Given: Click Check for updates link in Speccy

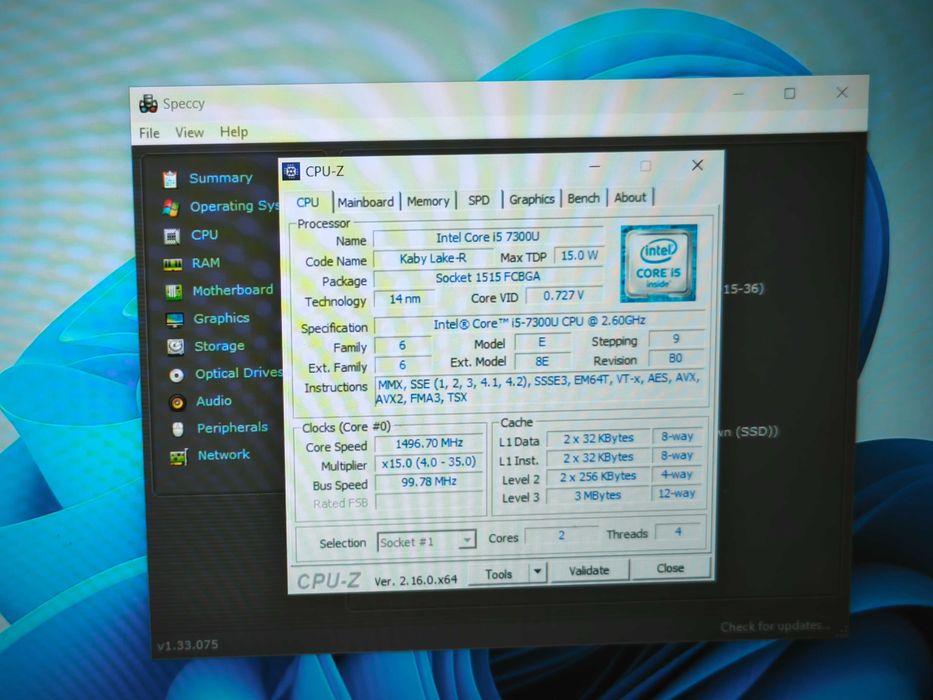Looking at the screenshot, I should tap(775, 626).
